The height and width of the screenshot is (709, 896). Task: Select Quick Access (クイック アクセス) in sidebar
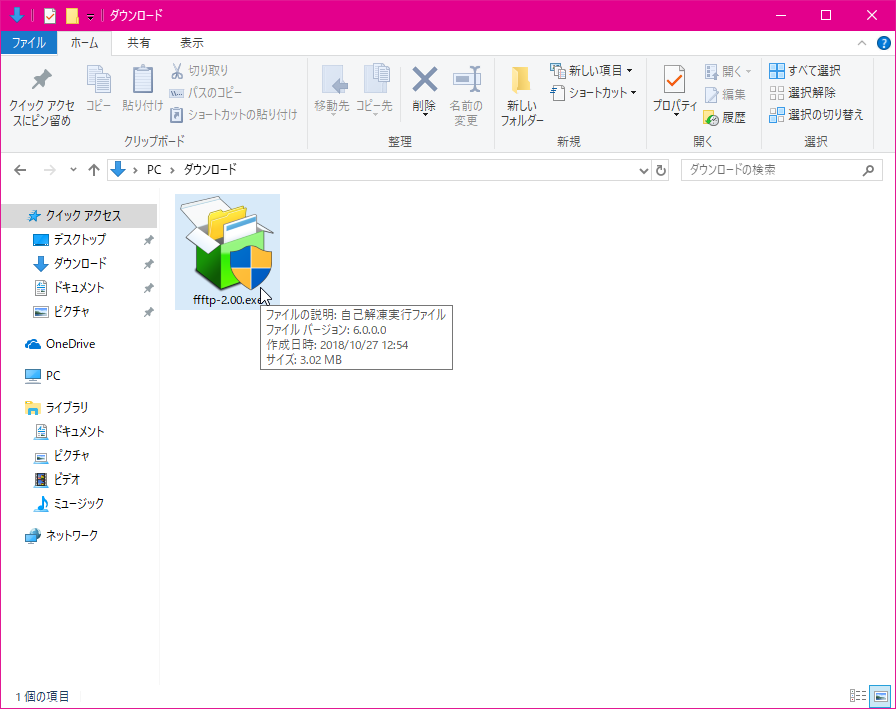click(80, 215)
